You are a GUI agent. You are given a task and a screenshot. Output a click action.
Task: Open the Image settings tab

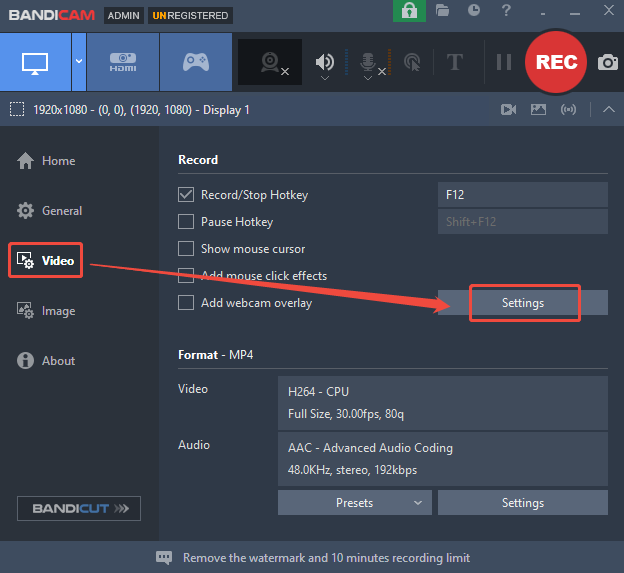(x=46, y=310)
